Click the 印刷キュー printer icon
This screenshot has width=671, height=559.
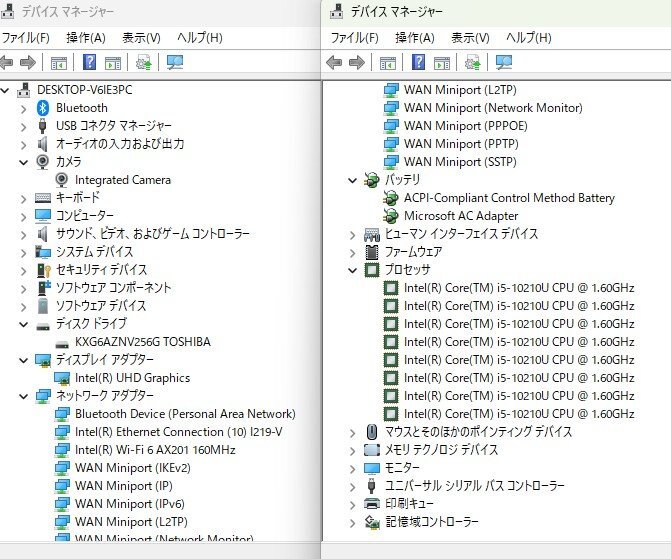tap(371, 504)
